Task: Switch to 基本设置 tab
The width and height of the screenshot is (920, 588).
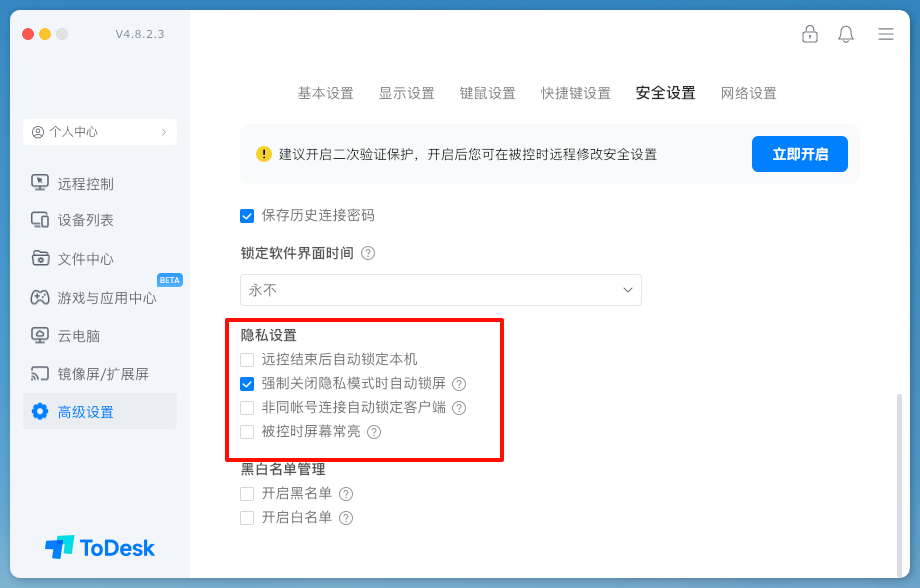Action: 325,93
